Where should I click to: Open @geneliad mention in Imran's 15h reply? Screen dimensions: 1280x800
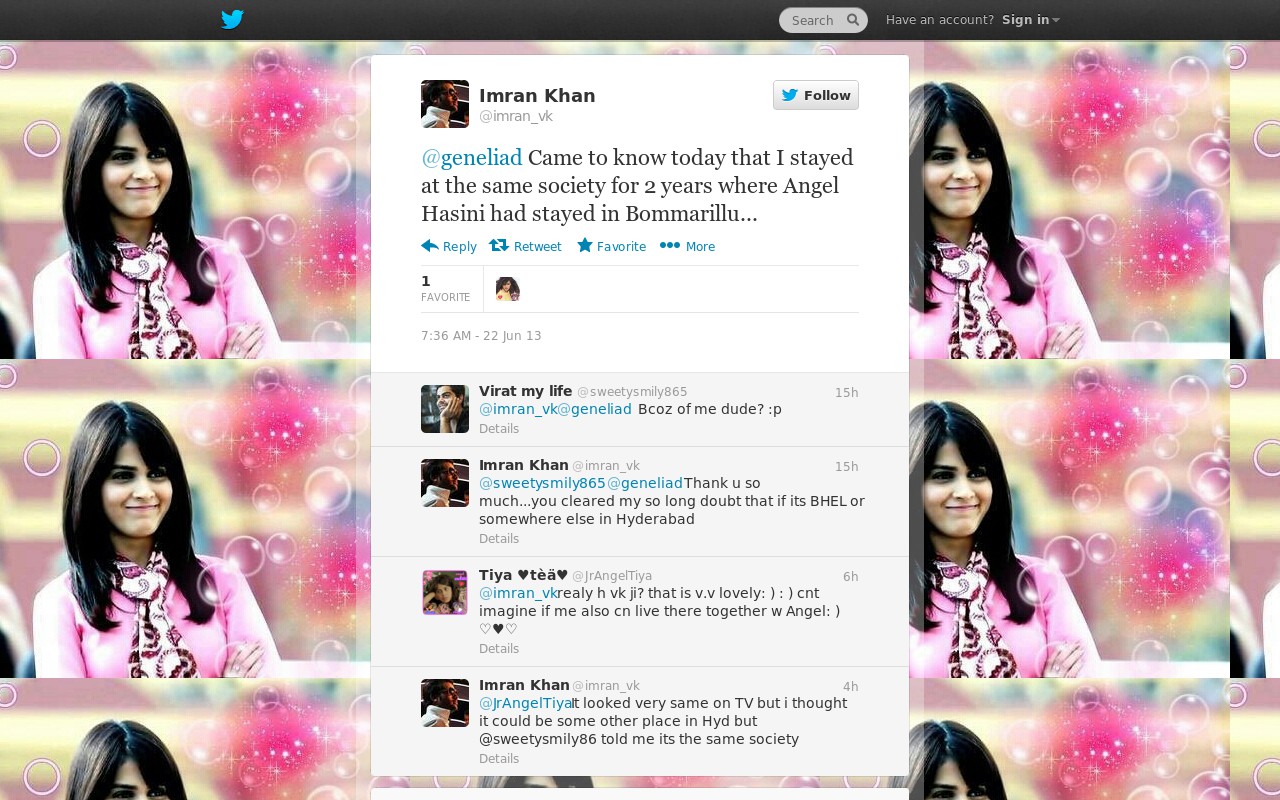coord(645,483)
